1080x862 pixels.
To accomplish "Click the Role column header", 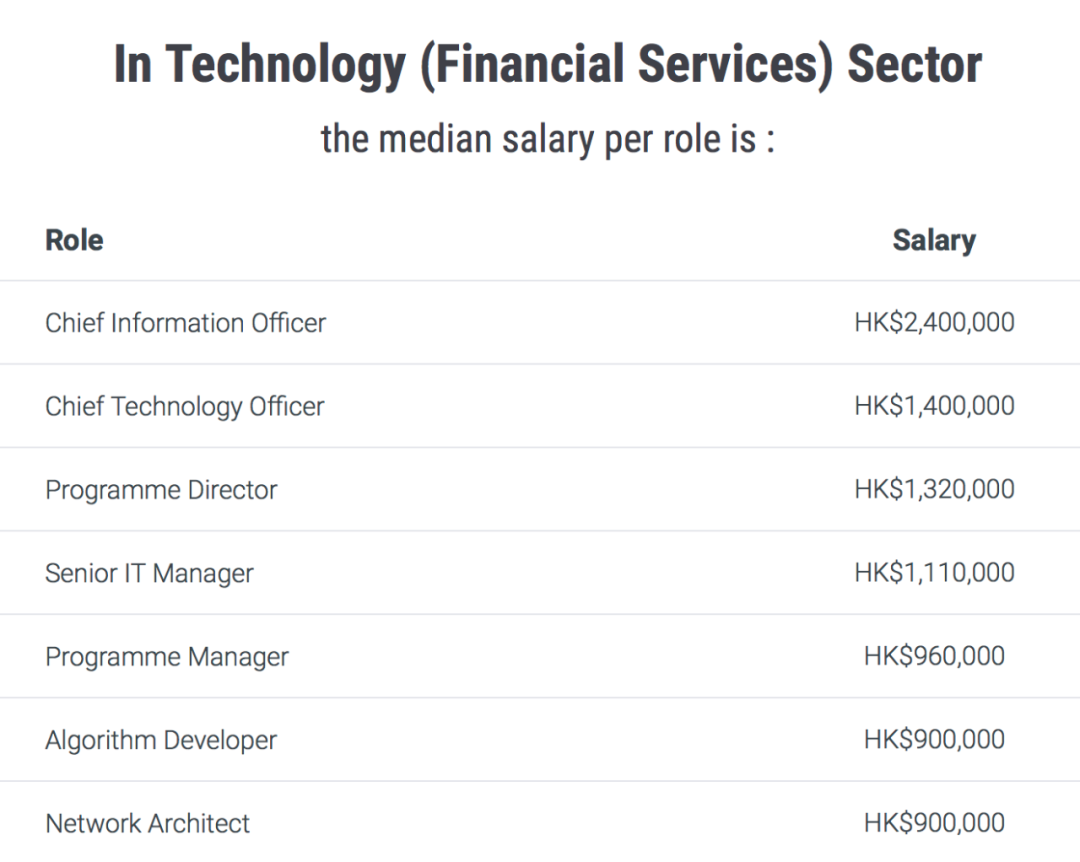I will coord(74,240).
